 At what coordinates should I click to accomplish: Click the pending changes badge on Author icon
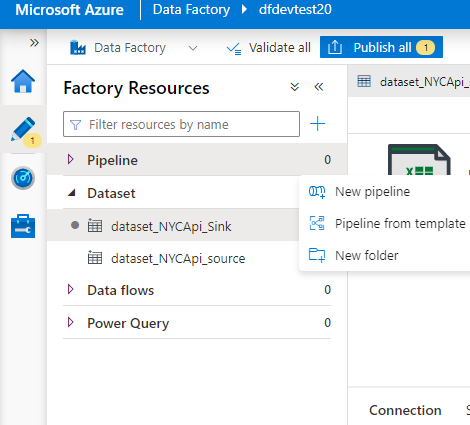click(32, 141)
